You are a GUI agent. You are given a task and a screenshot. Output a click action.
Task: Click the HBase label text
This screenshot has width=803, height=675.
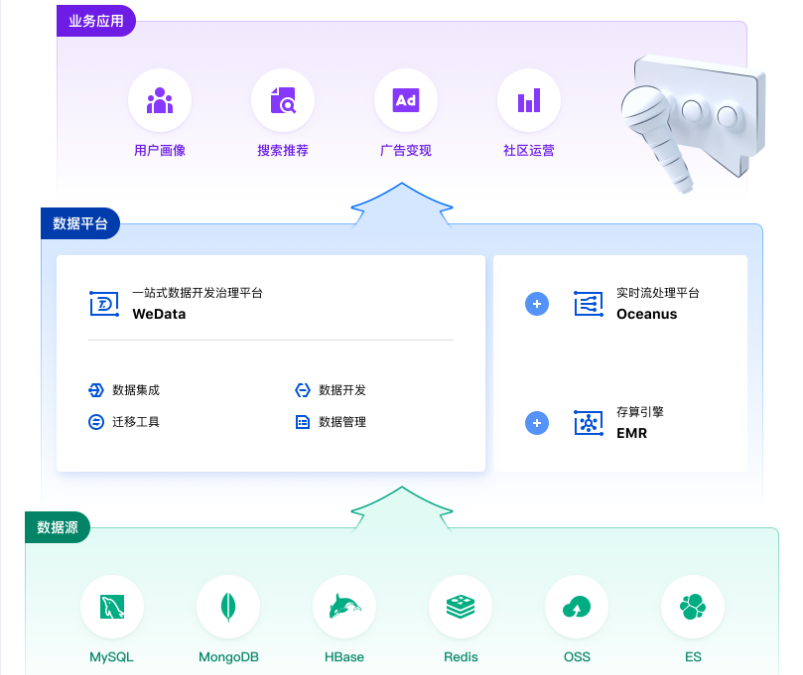pos(344,657)
